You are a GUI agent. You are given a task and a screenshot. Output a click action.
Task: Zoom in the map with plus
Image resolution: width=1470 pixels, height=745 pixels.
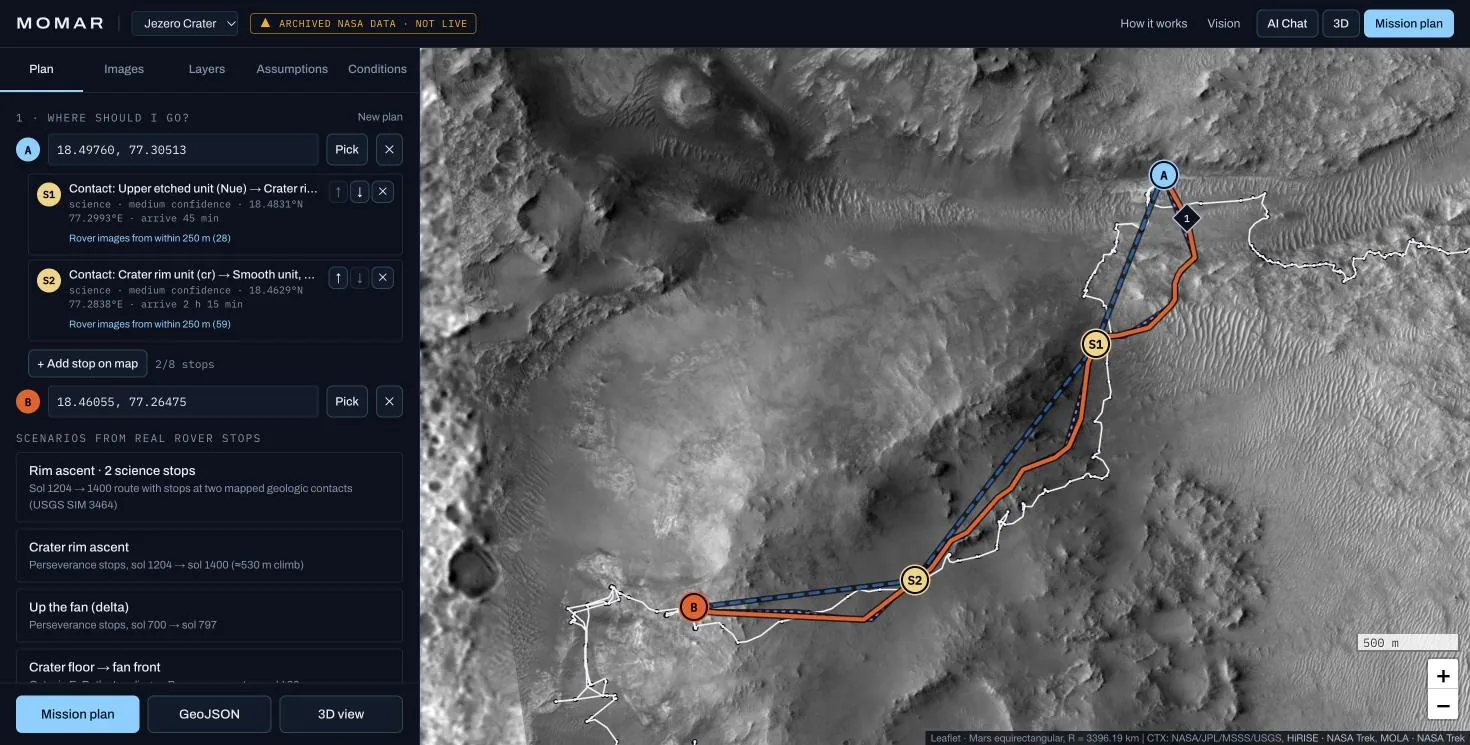[1443, 676]
